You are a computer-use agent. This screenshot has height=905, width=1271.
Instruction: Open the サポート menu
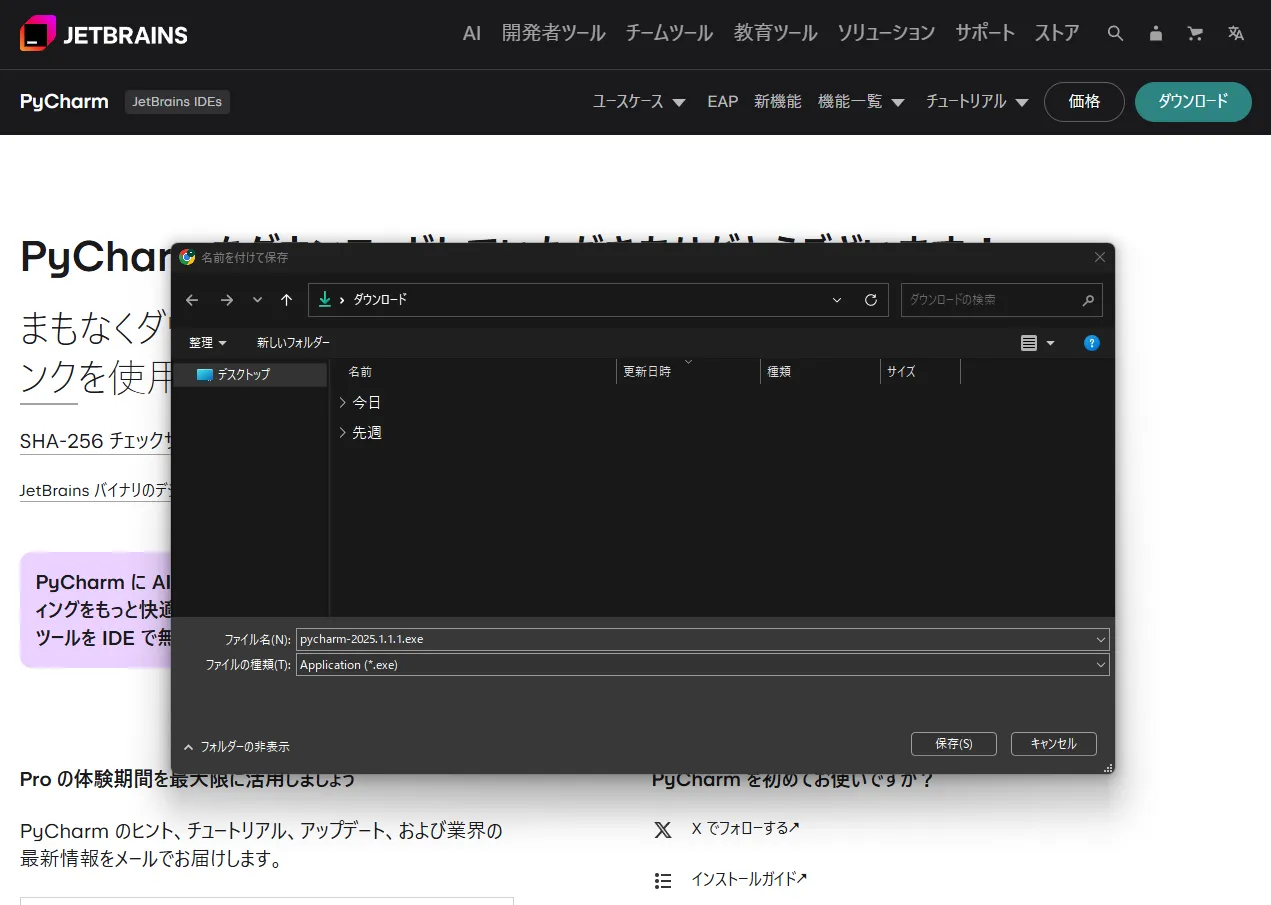[x=985, y=33]
